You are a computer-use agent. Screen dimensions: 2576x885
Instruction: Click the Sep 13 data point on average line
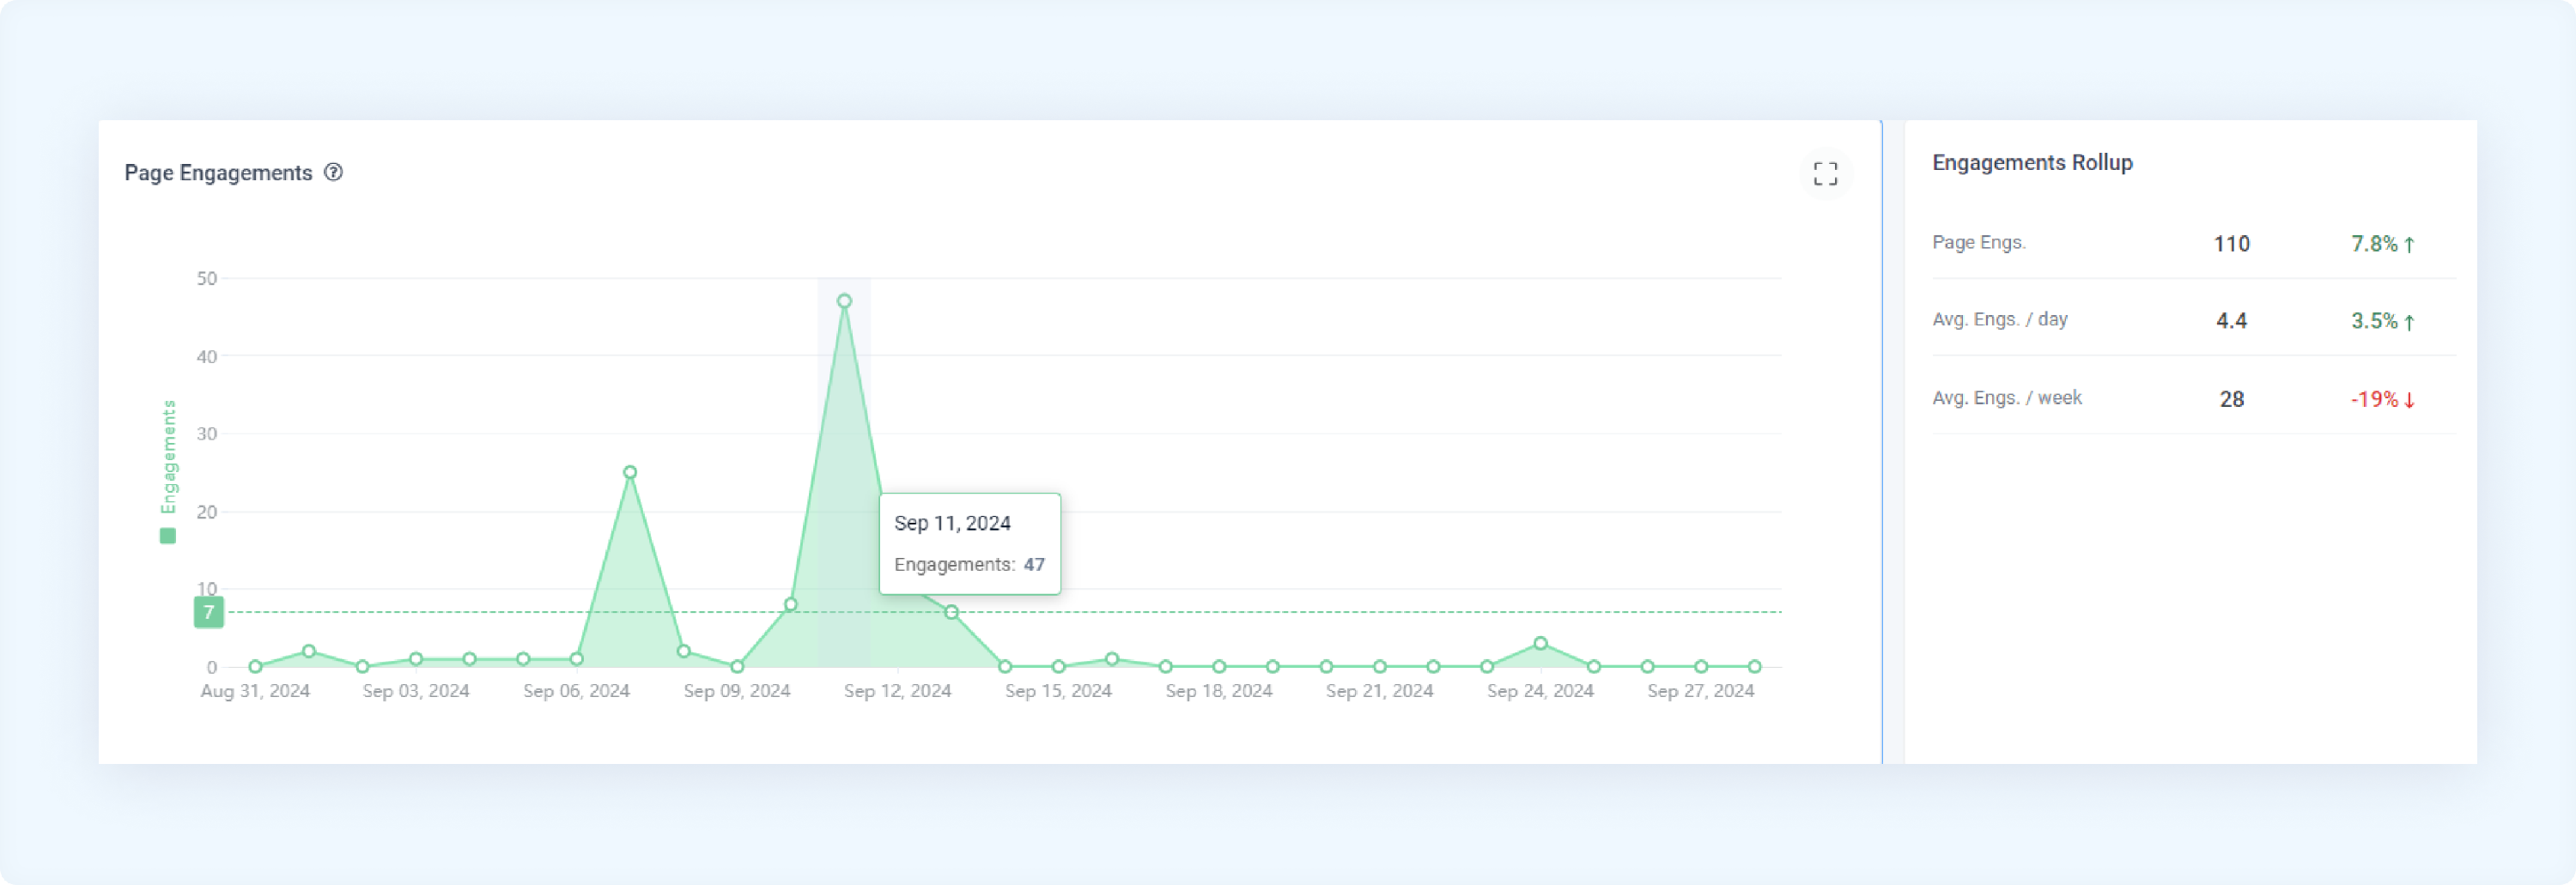click(951, 612)
